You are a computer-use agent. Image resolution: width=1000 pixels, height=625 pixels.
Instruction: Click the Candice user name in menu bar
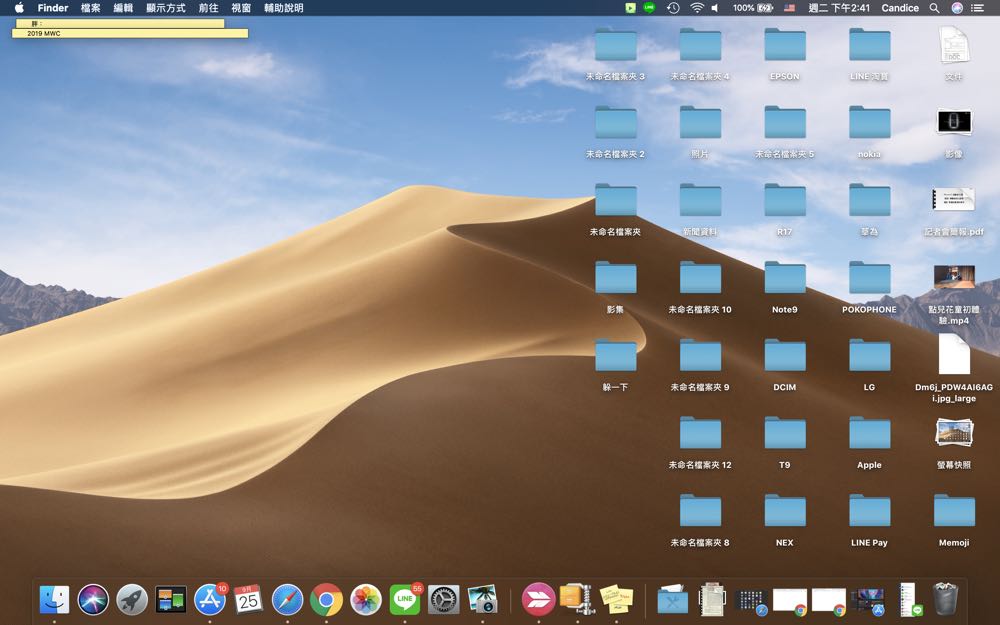900,8
